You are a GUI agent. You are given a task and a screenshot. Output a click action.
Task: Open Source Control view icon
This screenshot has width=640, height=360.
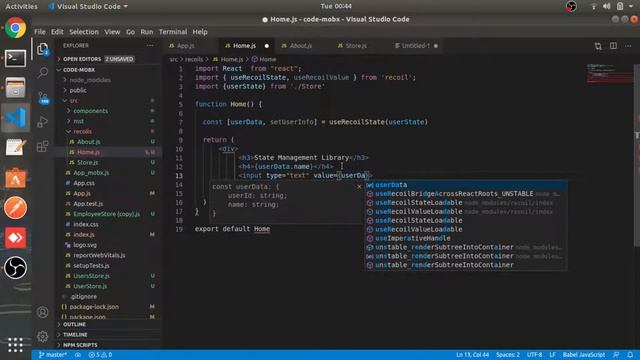(43, 97)
